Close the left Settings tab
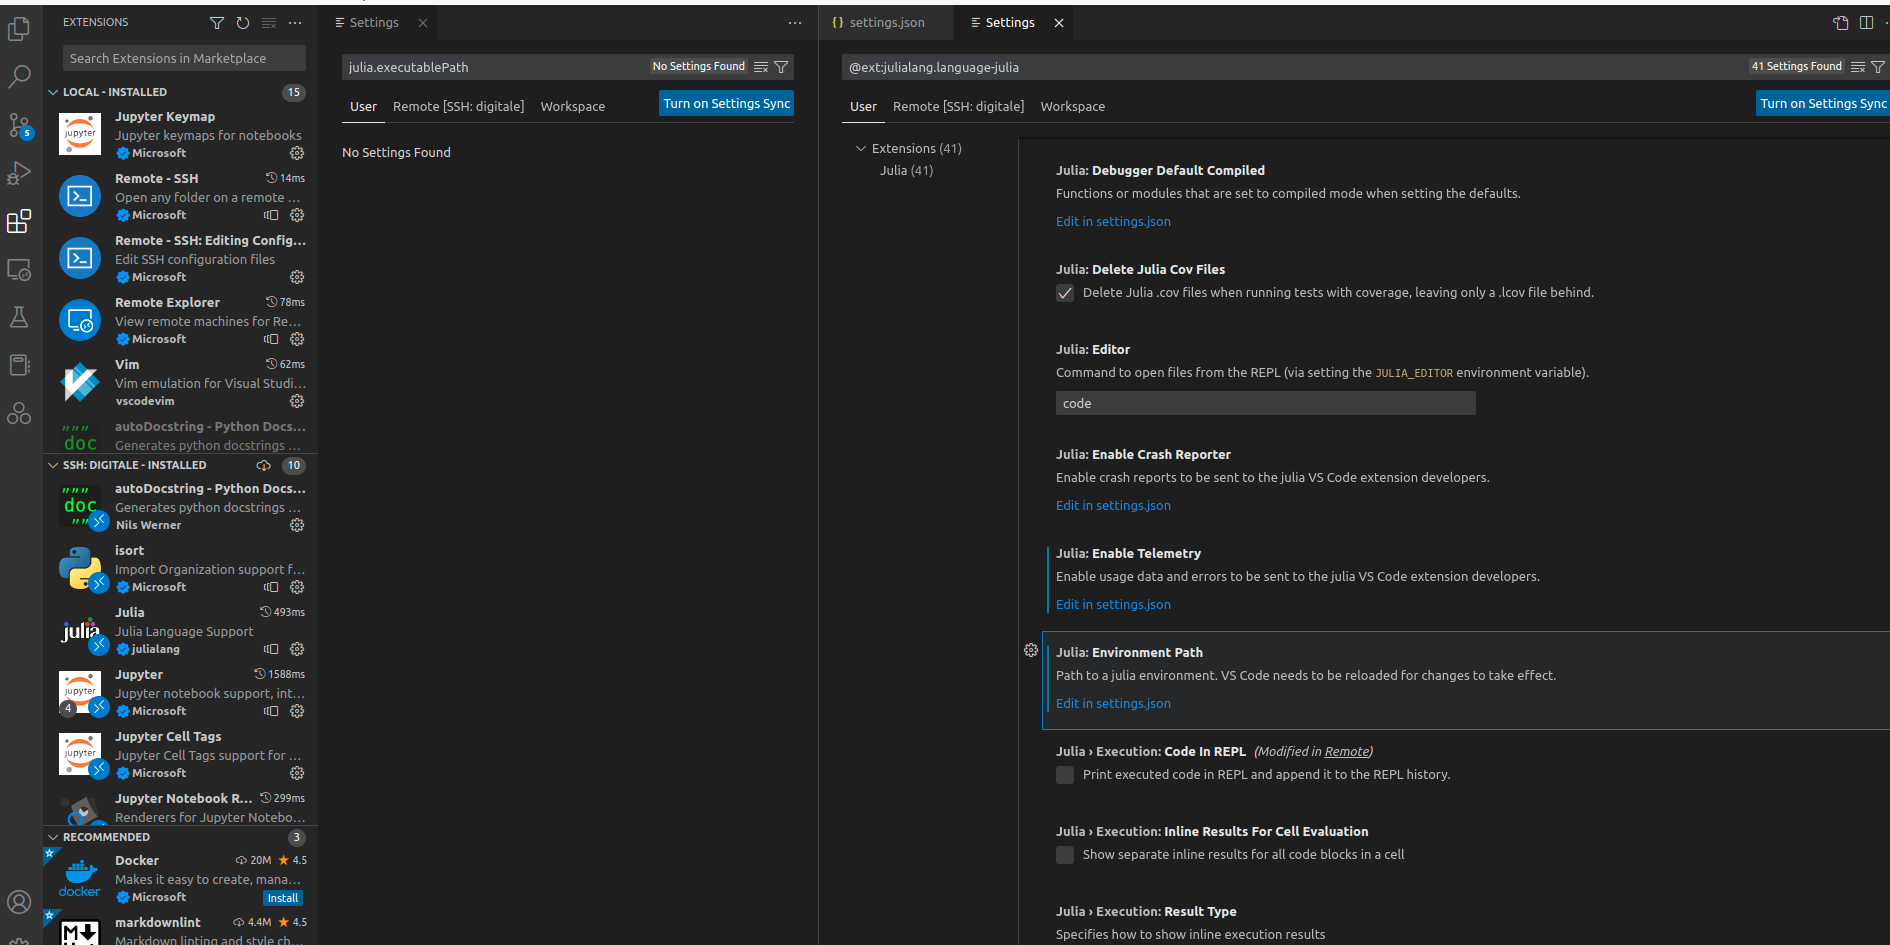This screenshot has height=945, width=1890. coord(423,23)
